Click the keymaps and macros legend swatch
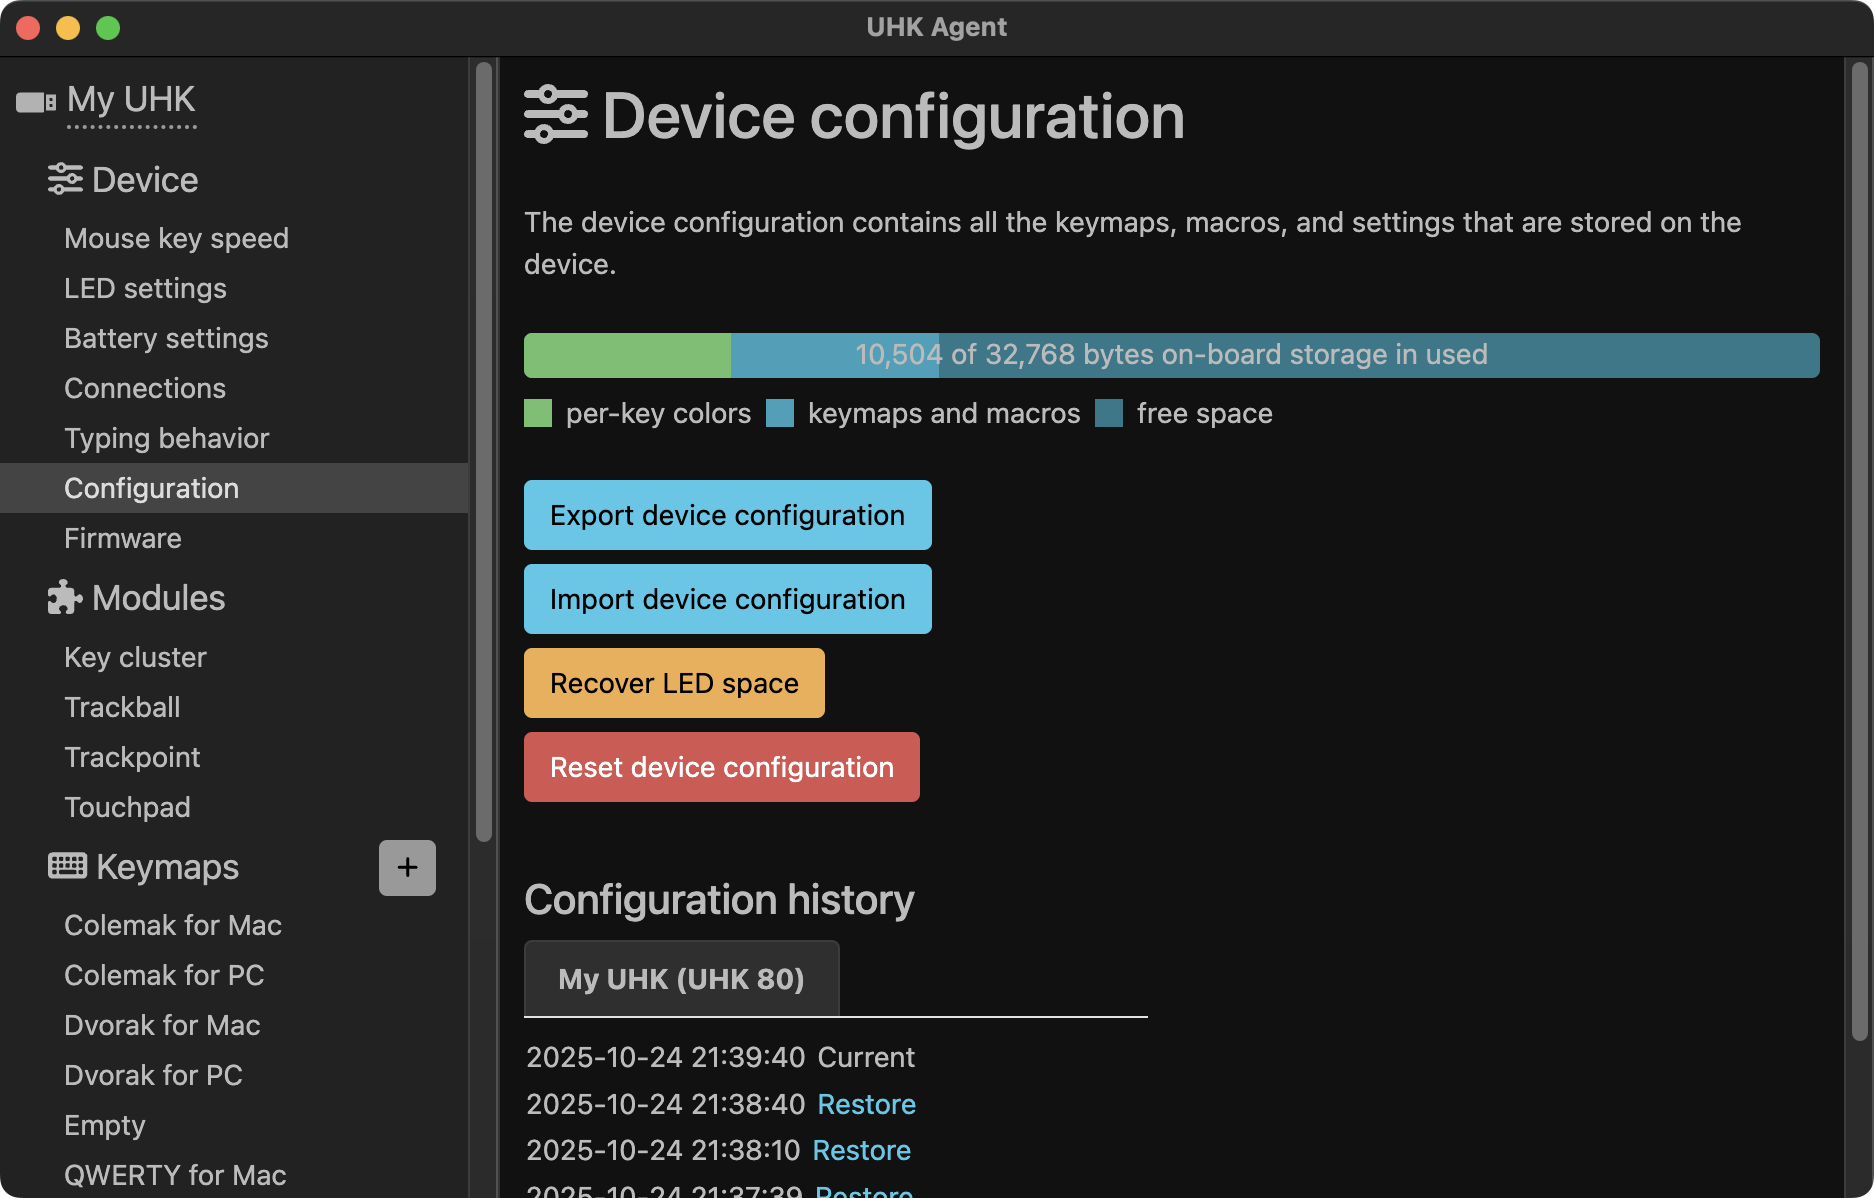Screen dimensions: 1874x1198 pyautogui.click(x=780, y=413)
